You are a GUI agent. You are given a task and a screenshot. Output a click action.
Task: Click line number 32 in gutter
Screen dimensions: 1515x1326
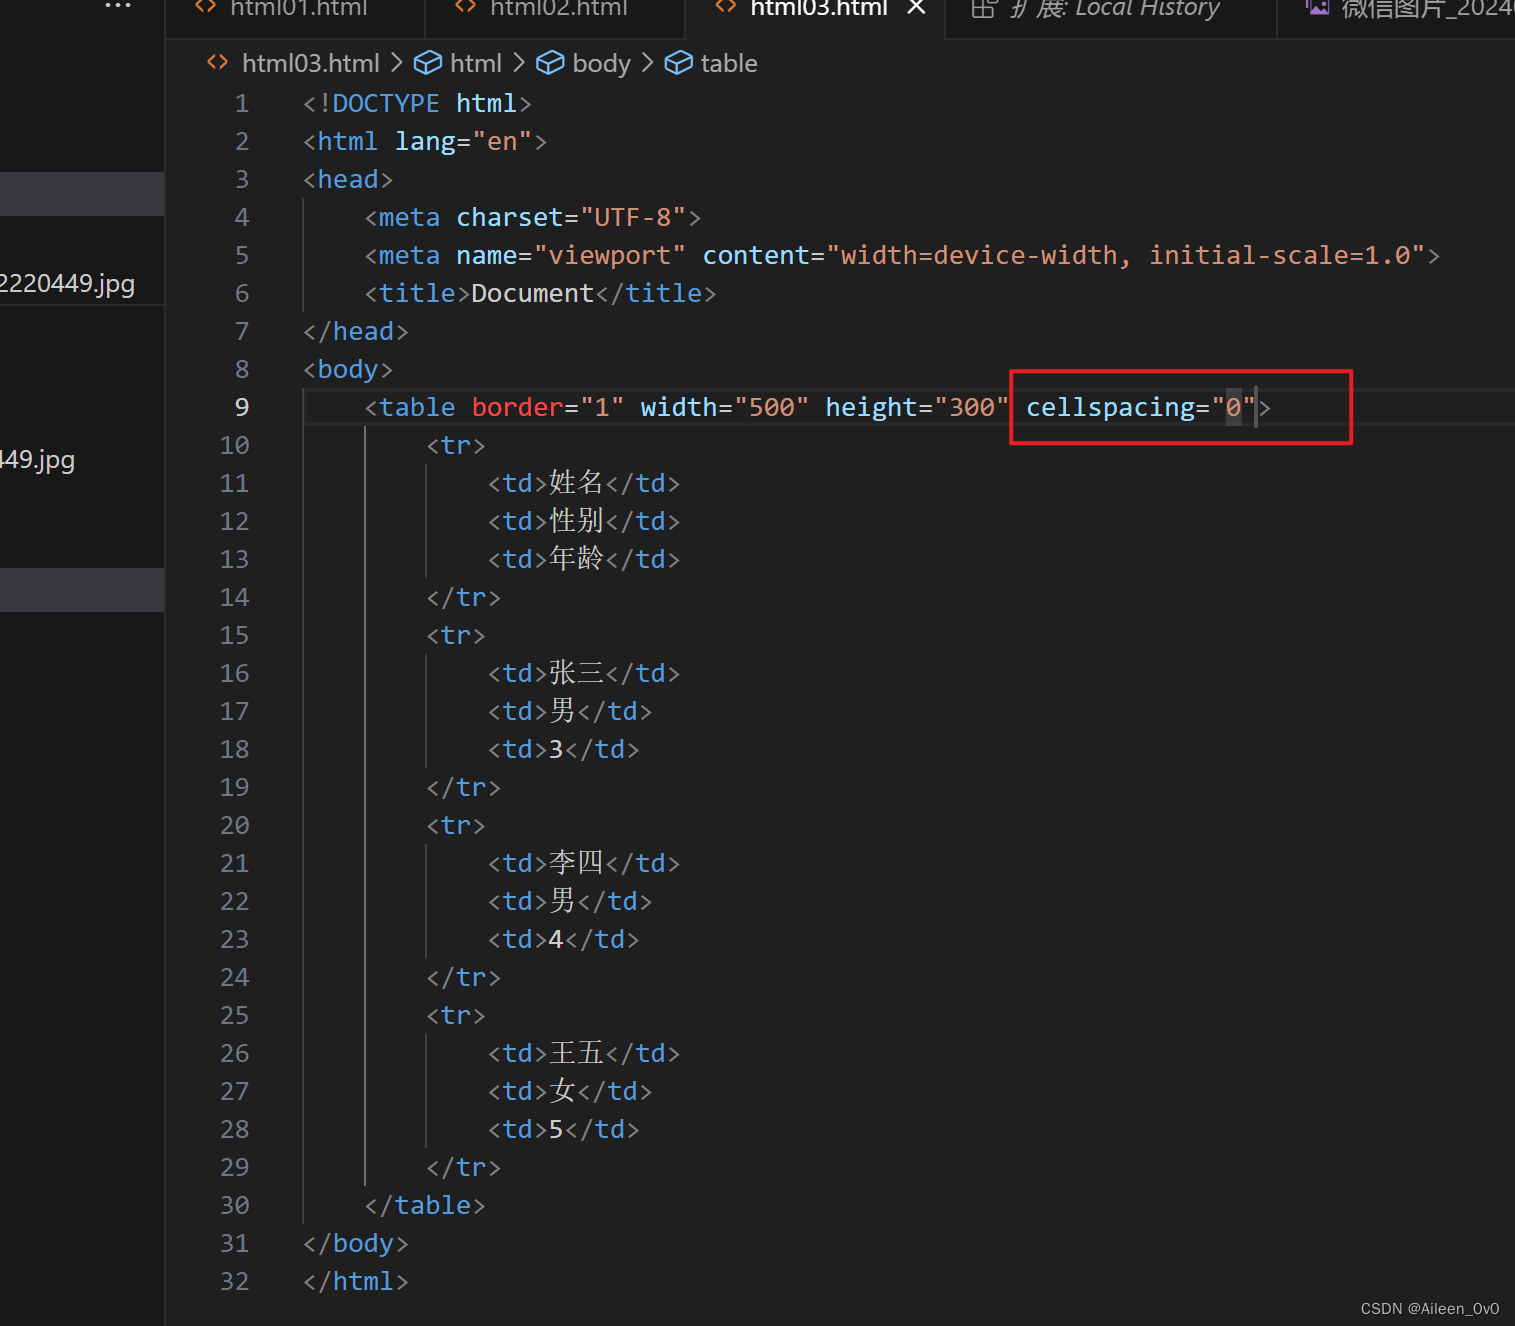click(235, 1281)
